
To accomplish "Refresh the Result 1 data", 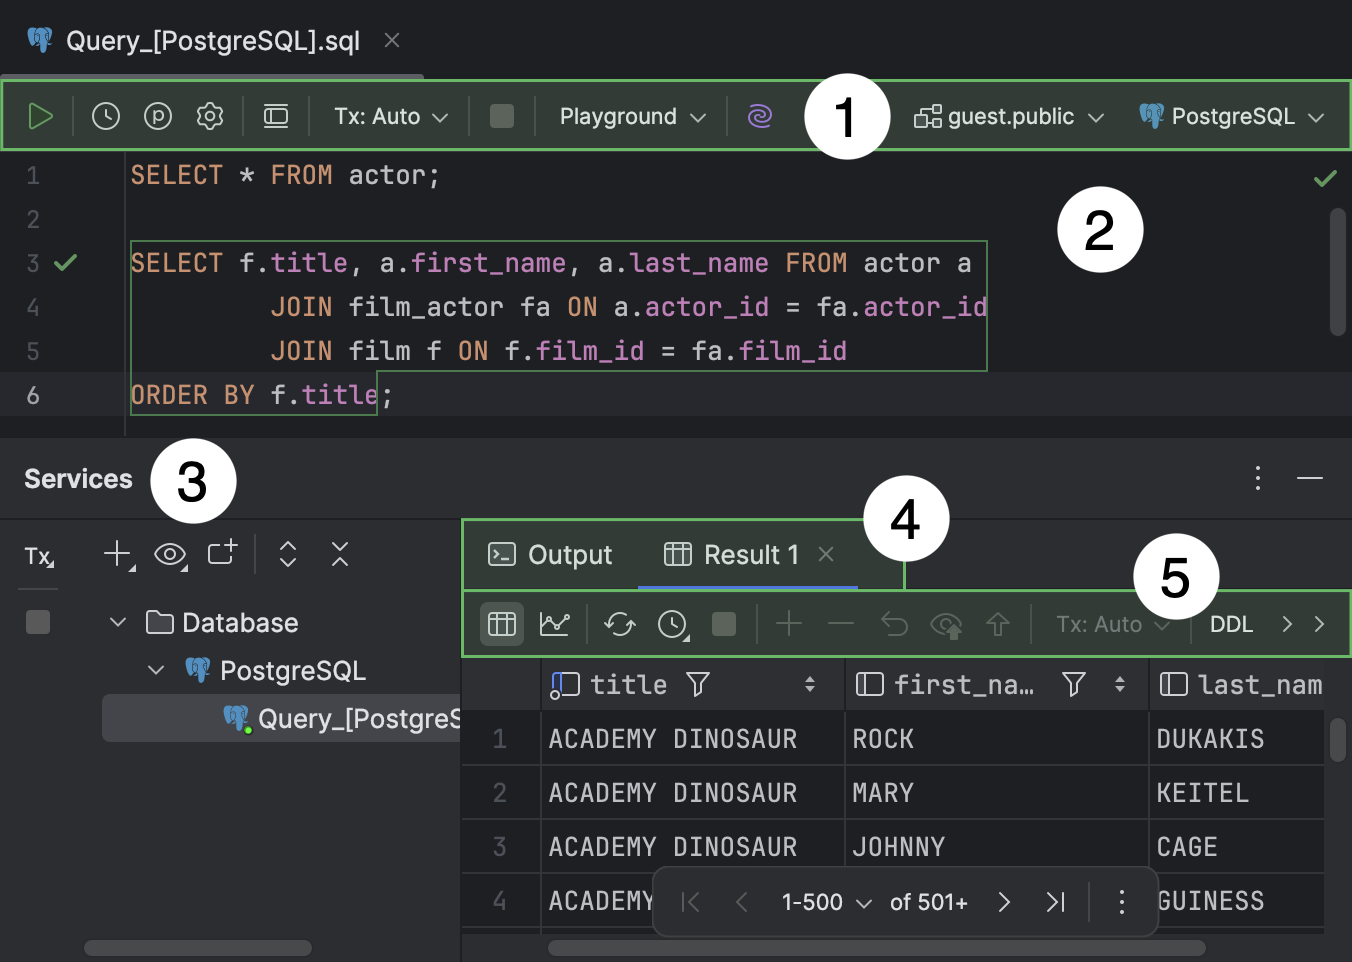I will (x=619, y=623).
